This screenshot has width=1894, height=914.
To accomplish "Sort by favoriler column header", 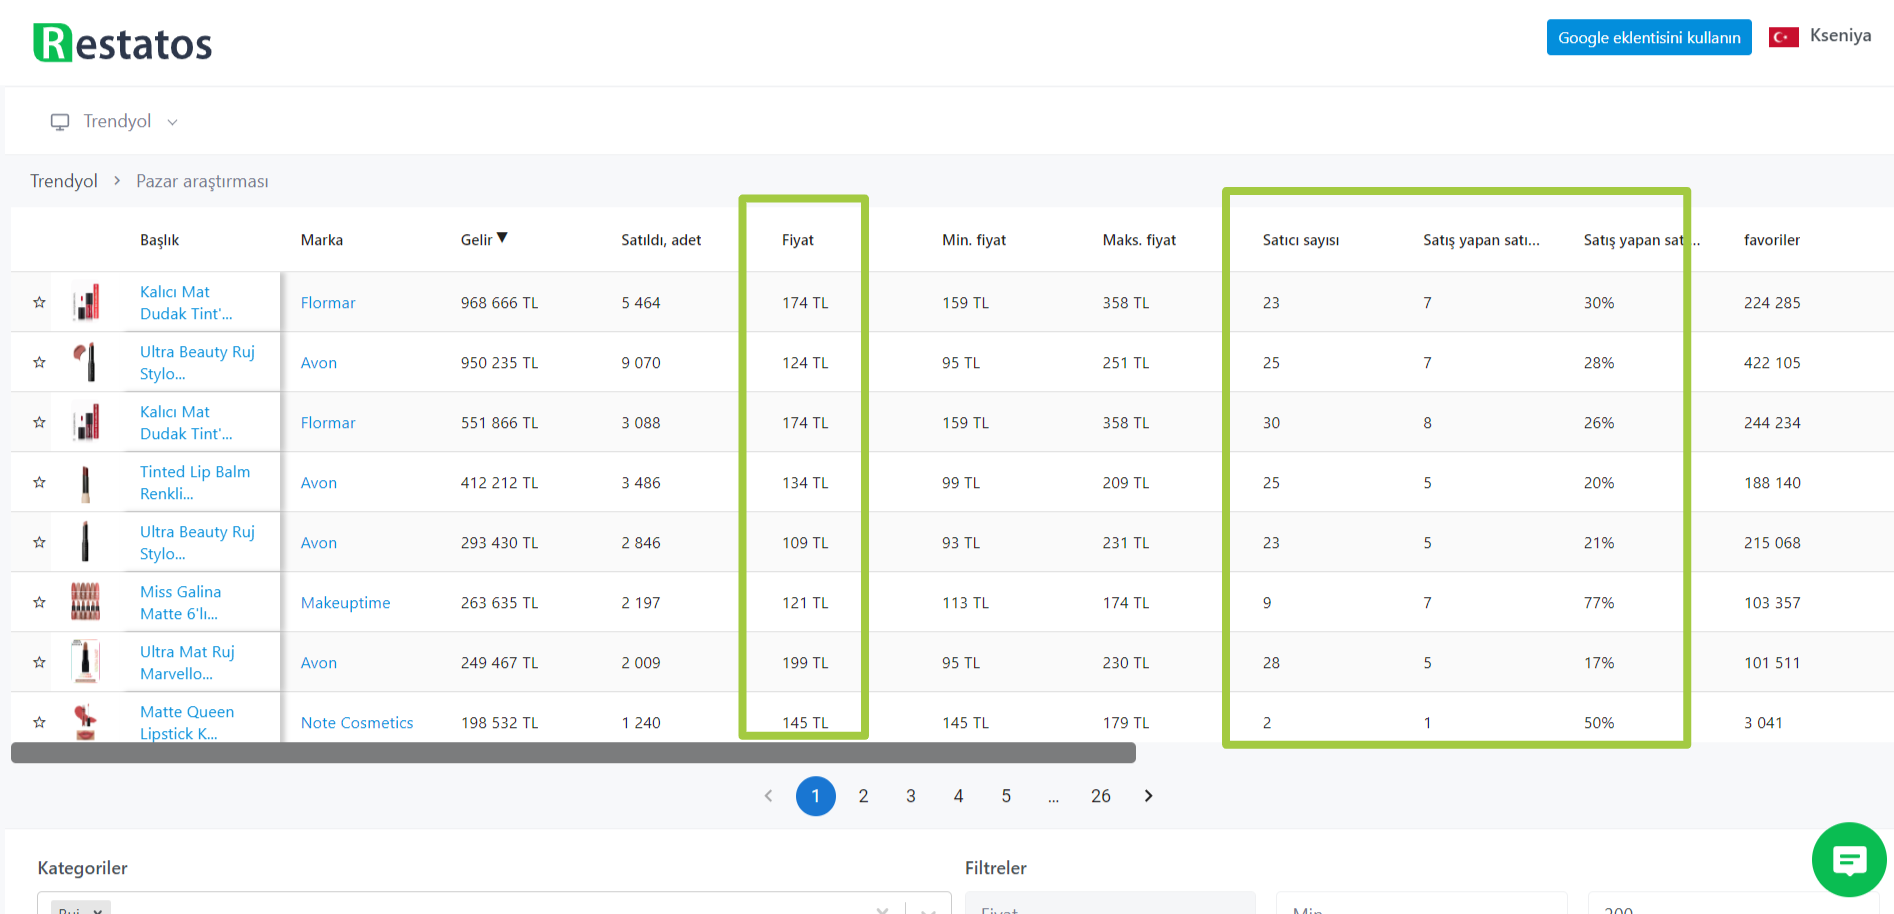I will point(1772,240).
